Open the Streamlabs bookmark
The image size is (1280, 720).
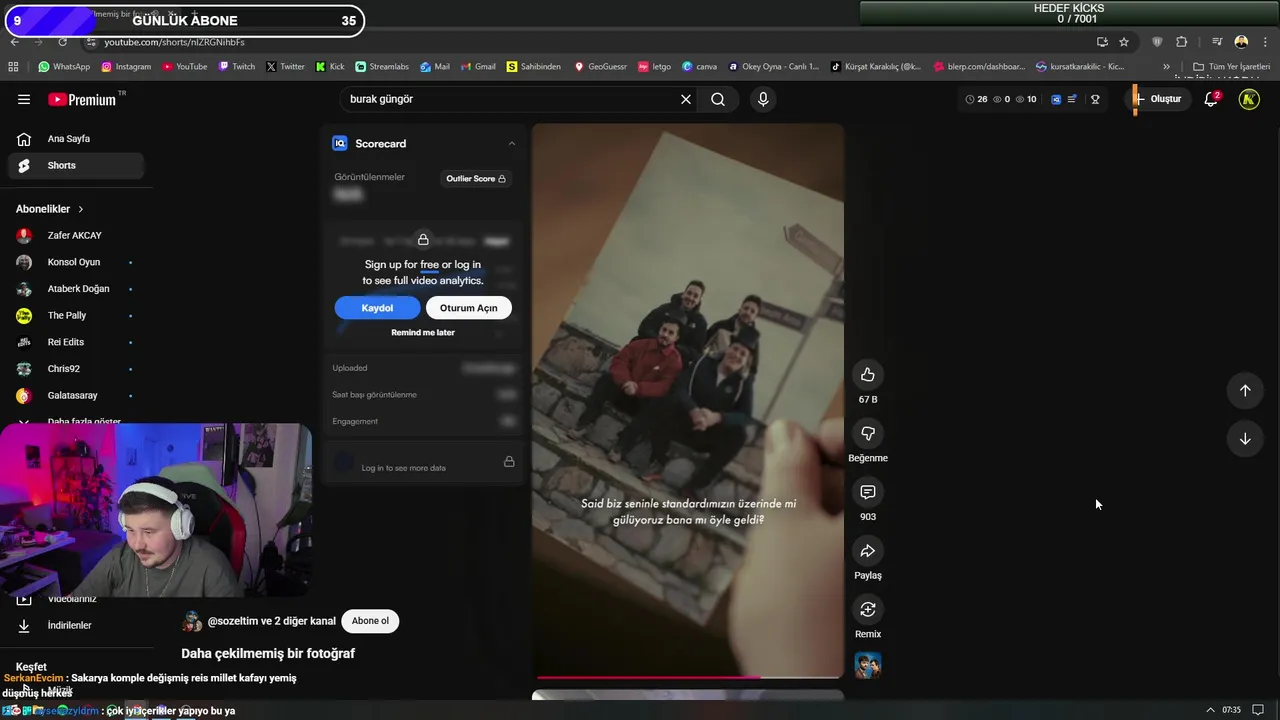[x=382, y=67]
